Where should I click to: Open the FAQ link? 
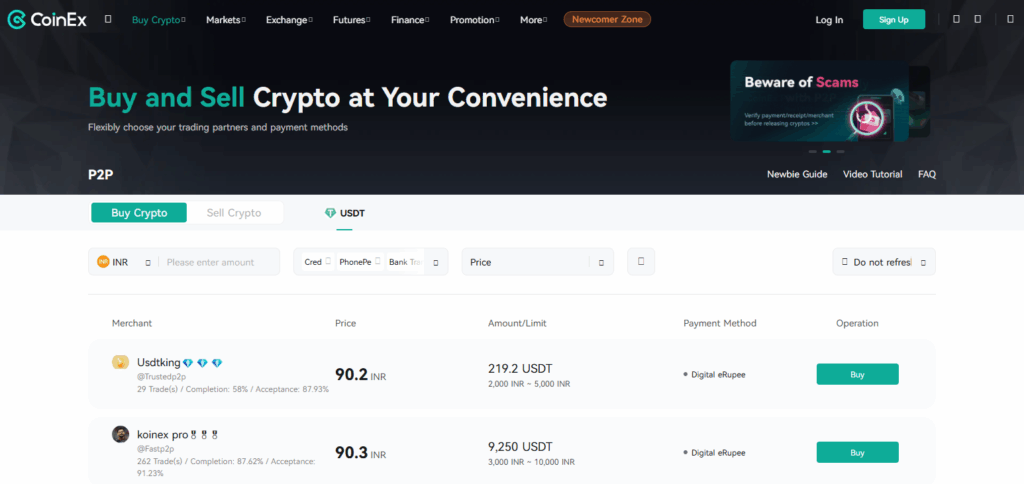point(927,174)
